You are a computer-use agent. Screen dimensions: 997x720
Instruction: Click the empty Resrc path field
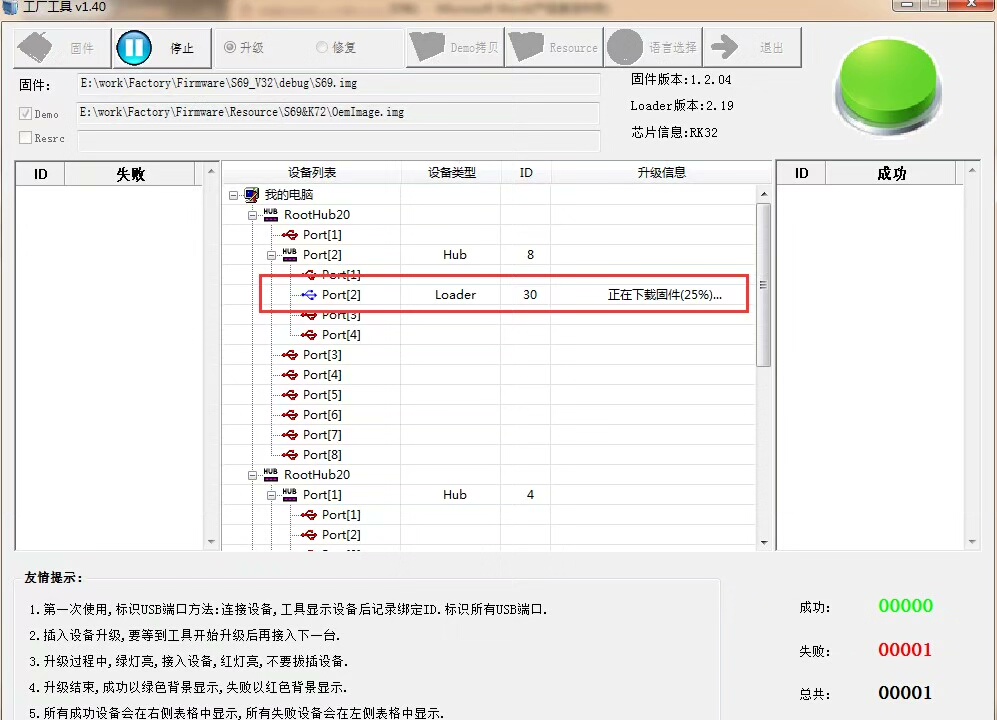tap(338, 141)
